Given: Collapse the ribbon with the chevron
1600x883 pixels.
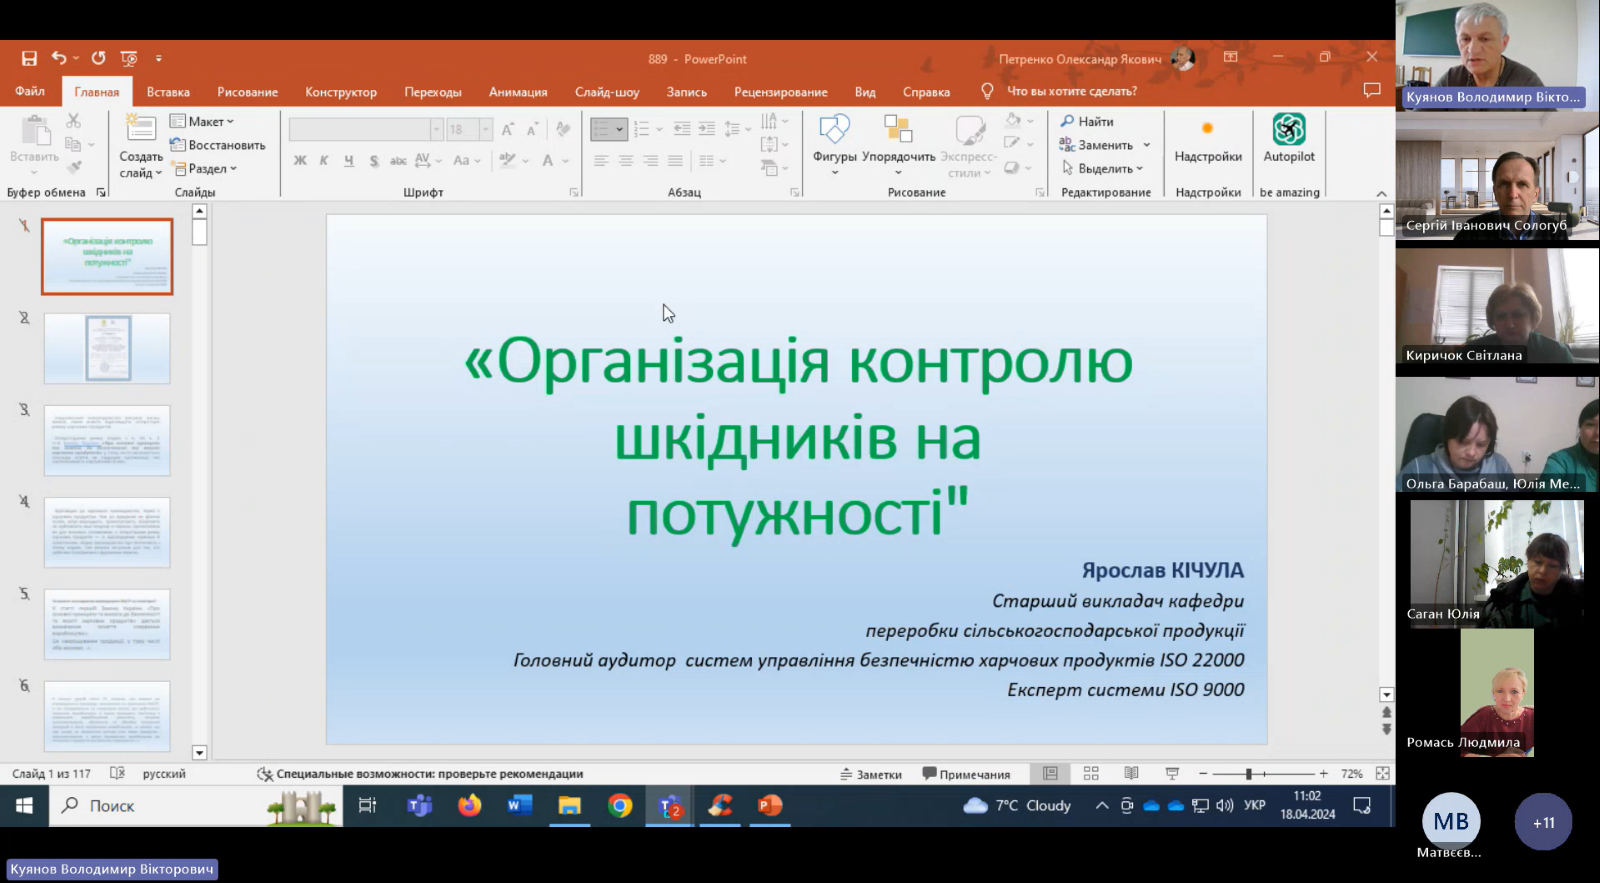Looking at the screenshot, I should [x=1381, y=193].
